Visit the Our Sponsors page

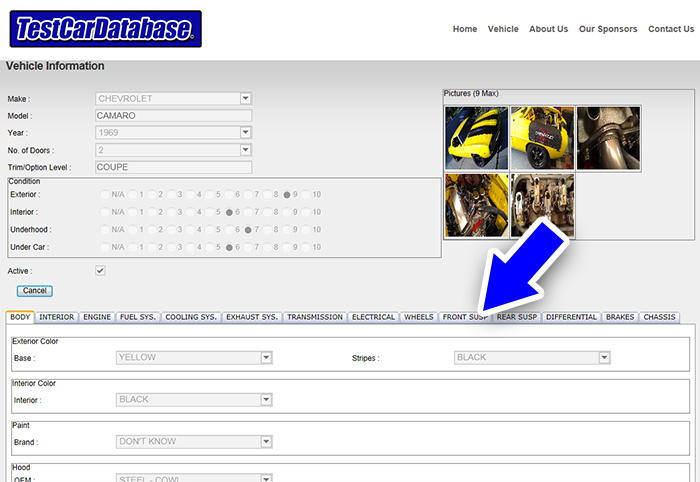(x=608, y=29)
